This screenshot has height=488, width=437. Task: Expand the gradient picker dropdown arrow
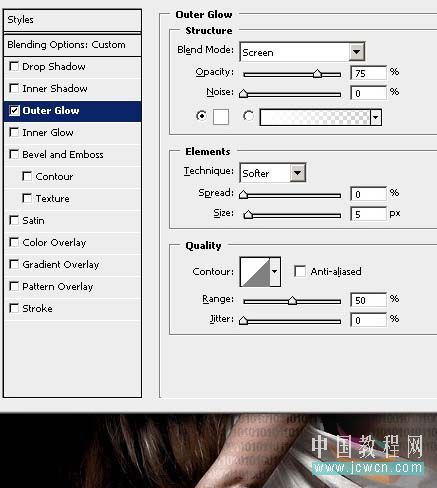coord(376,117)
